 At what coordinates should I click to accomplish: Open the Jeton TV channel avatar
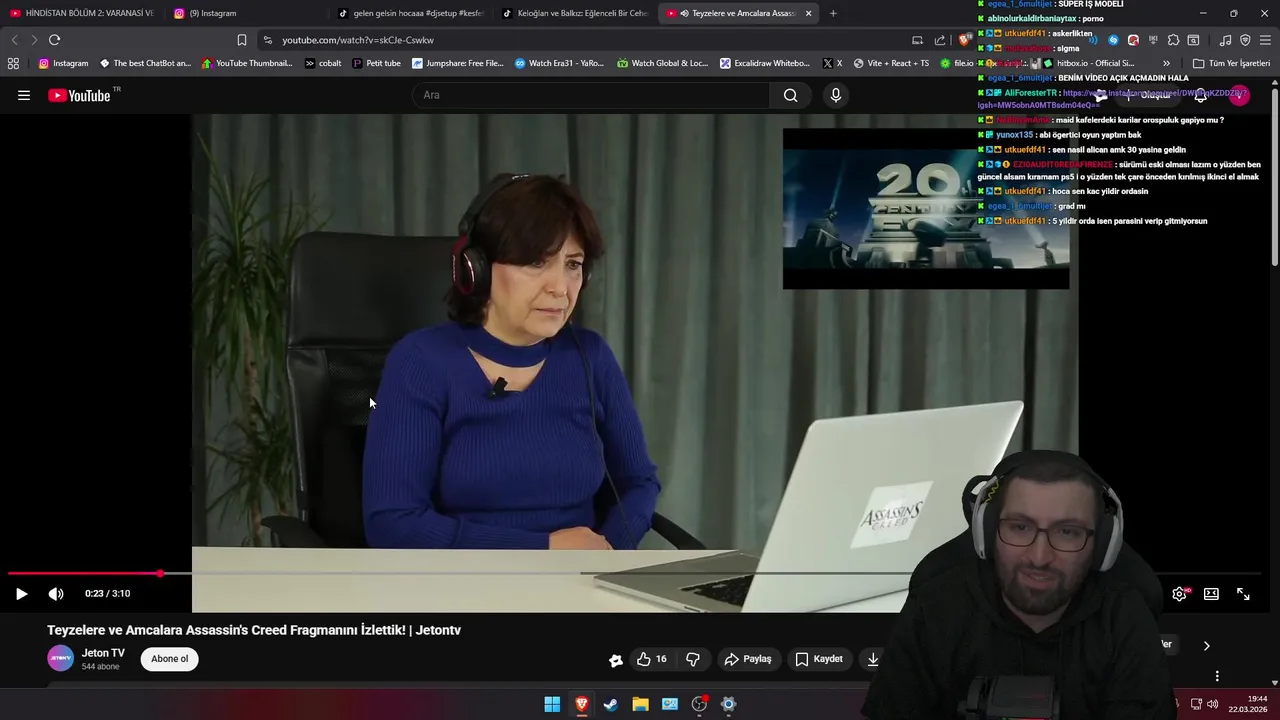coord(61,659)
